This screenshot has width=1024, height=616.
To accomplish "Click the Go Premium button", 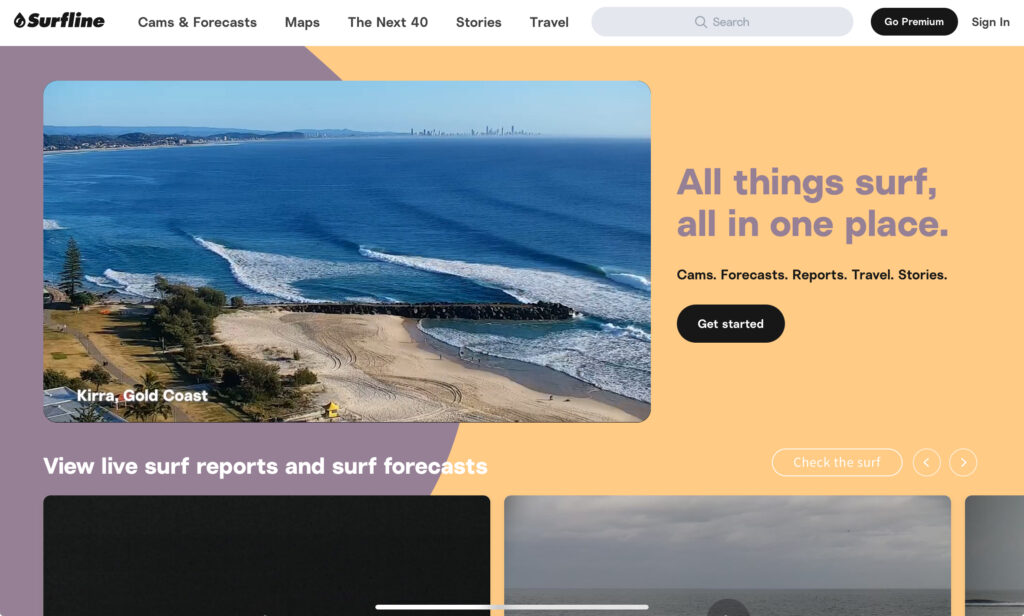I will tap(913, 20).
